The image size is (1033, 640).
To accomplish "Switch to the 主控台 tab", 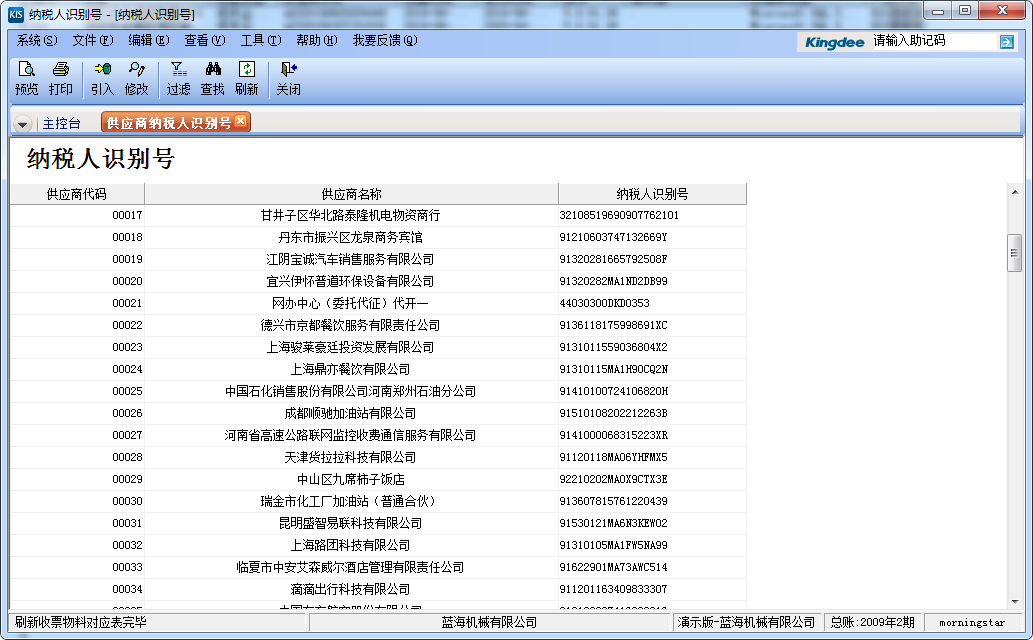I will click(62, 124).
